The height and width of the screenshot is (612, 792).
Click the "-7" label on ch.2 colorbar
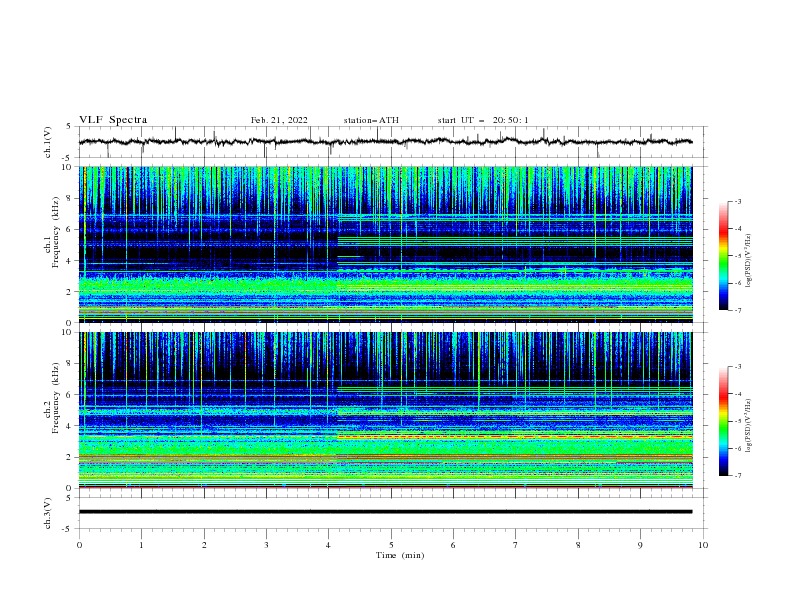click(738, 476)
